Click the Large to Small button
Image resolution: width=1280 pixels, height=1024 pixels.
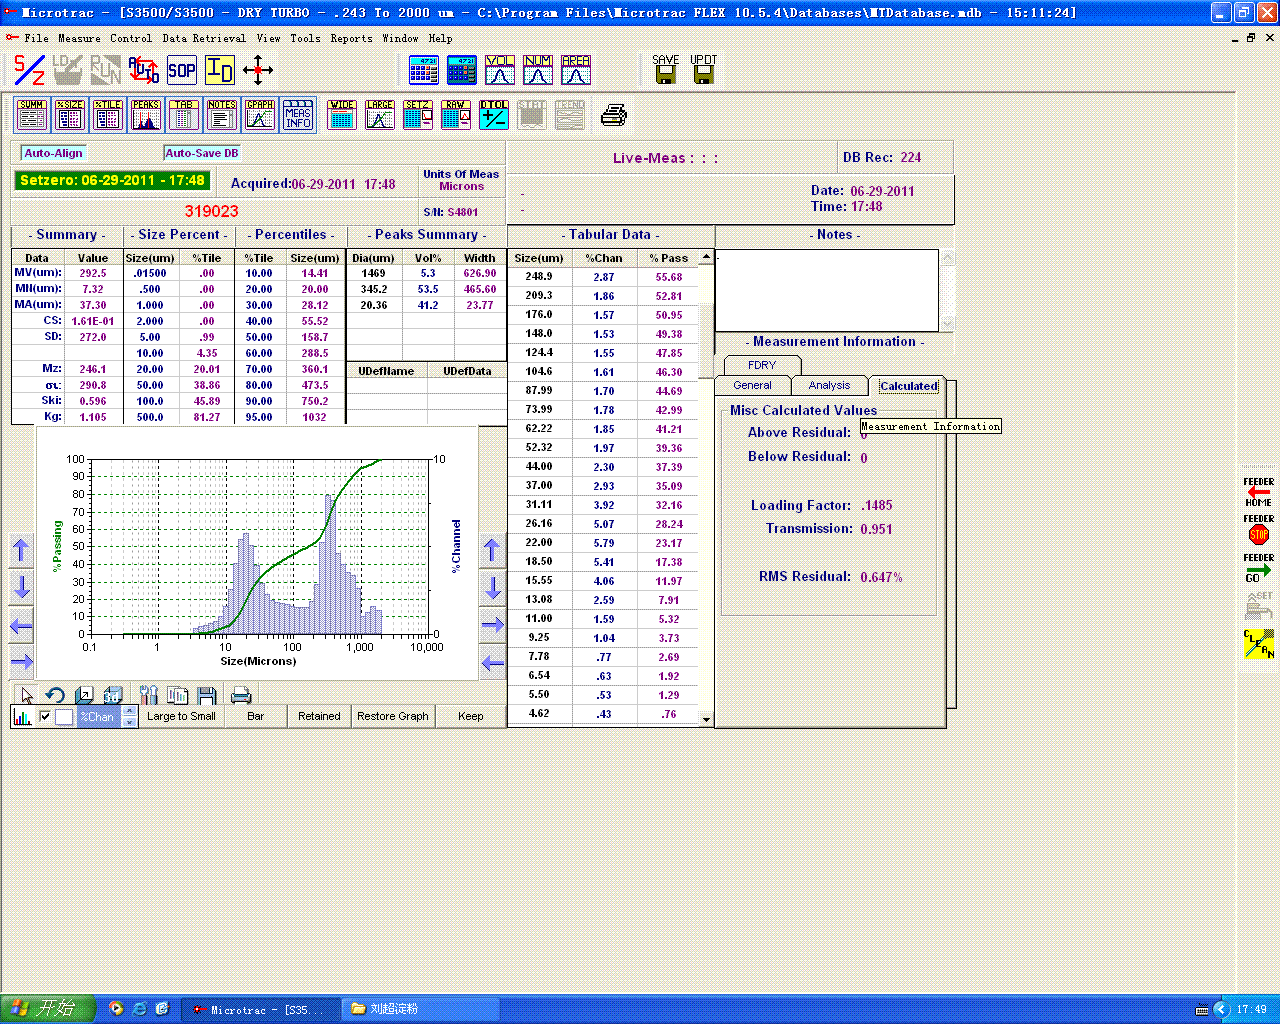click(181, 716)
